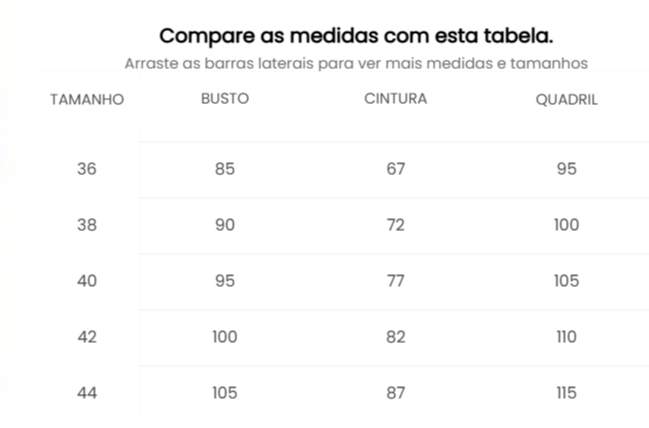Click the TAMANHO column header

coord(87,100)
